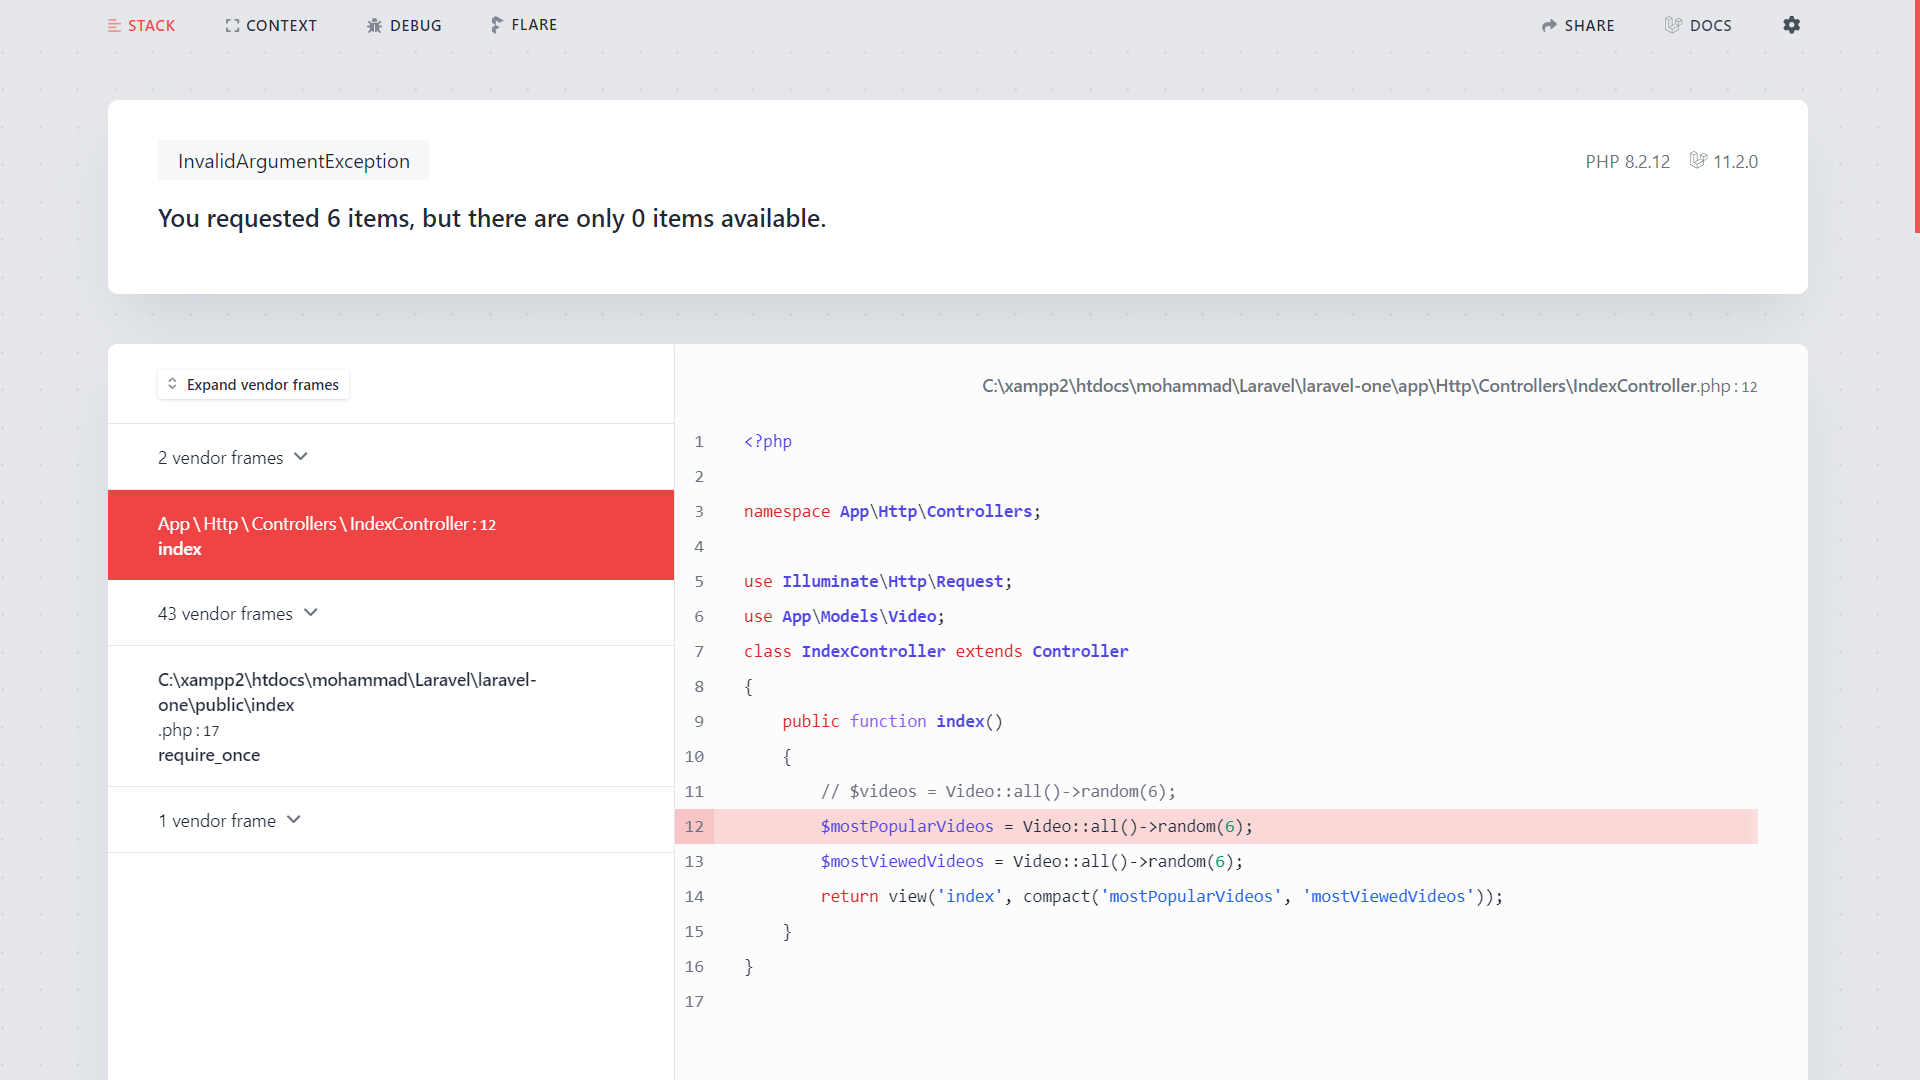Click the settings gear icon
Image resolution: width=1920 pixels, height=1080 pixels.
(1791, 25)
